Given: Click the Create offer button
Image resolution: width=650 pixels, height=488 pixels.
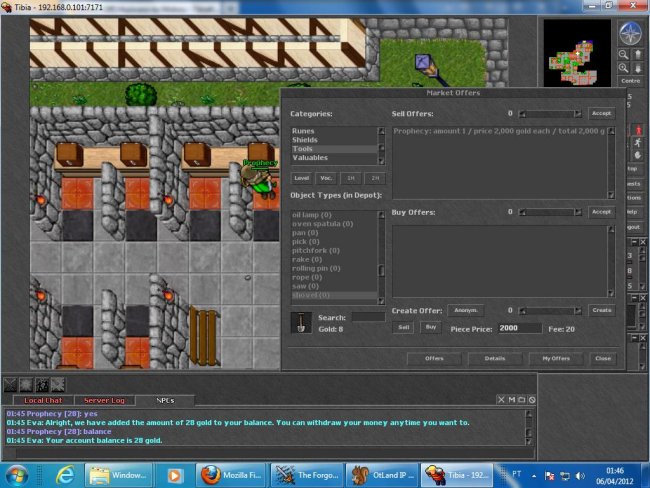Looking at the screenshot, I should [x=601, y=311].
